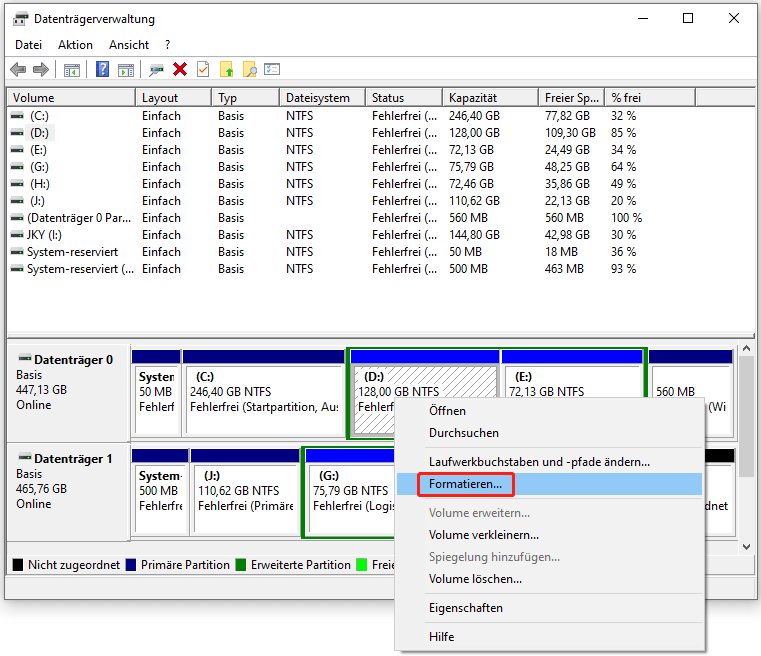Click the connect drive icon in the toolbar

(x=156, y=70)
